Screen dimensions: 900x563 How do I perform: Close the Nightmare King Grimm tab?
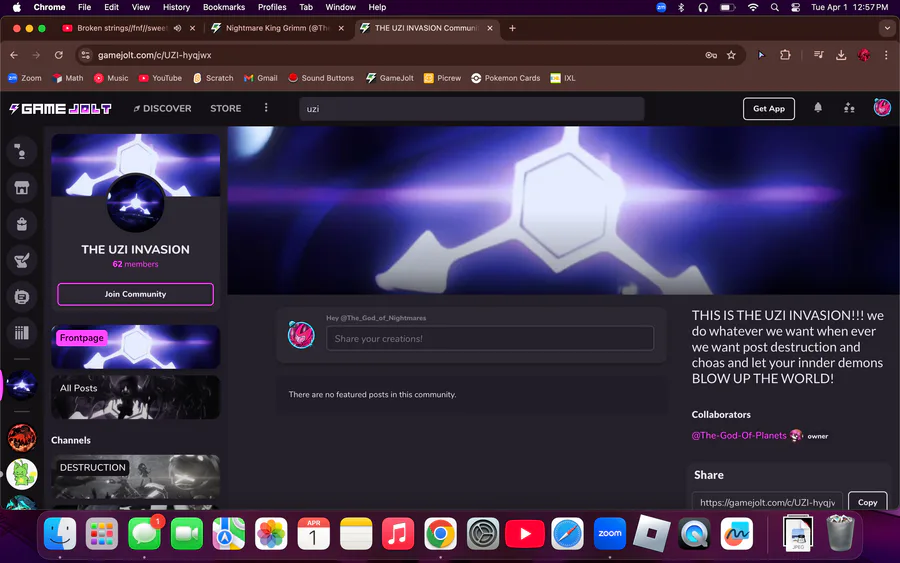[x=341, y=28]
